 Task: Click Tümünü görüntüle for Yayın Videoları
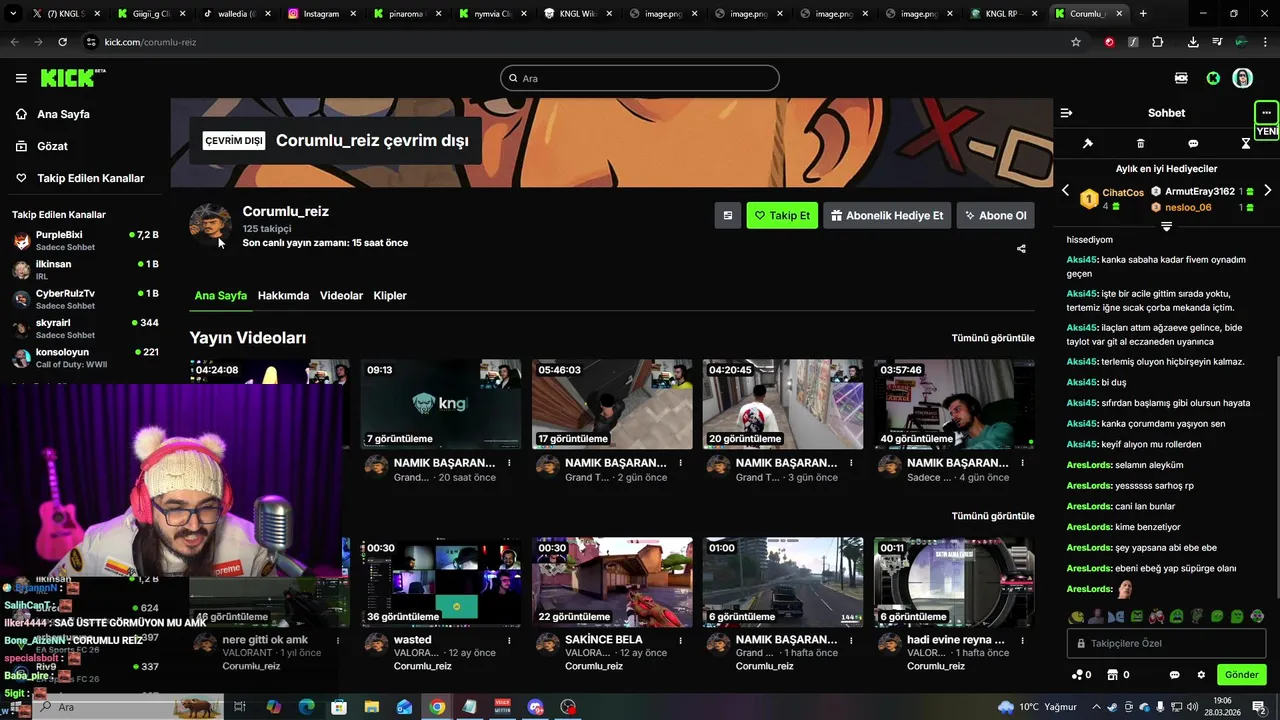[993, 338]
